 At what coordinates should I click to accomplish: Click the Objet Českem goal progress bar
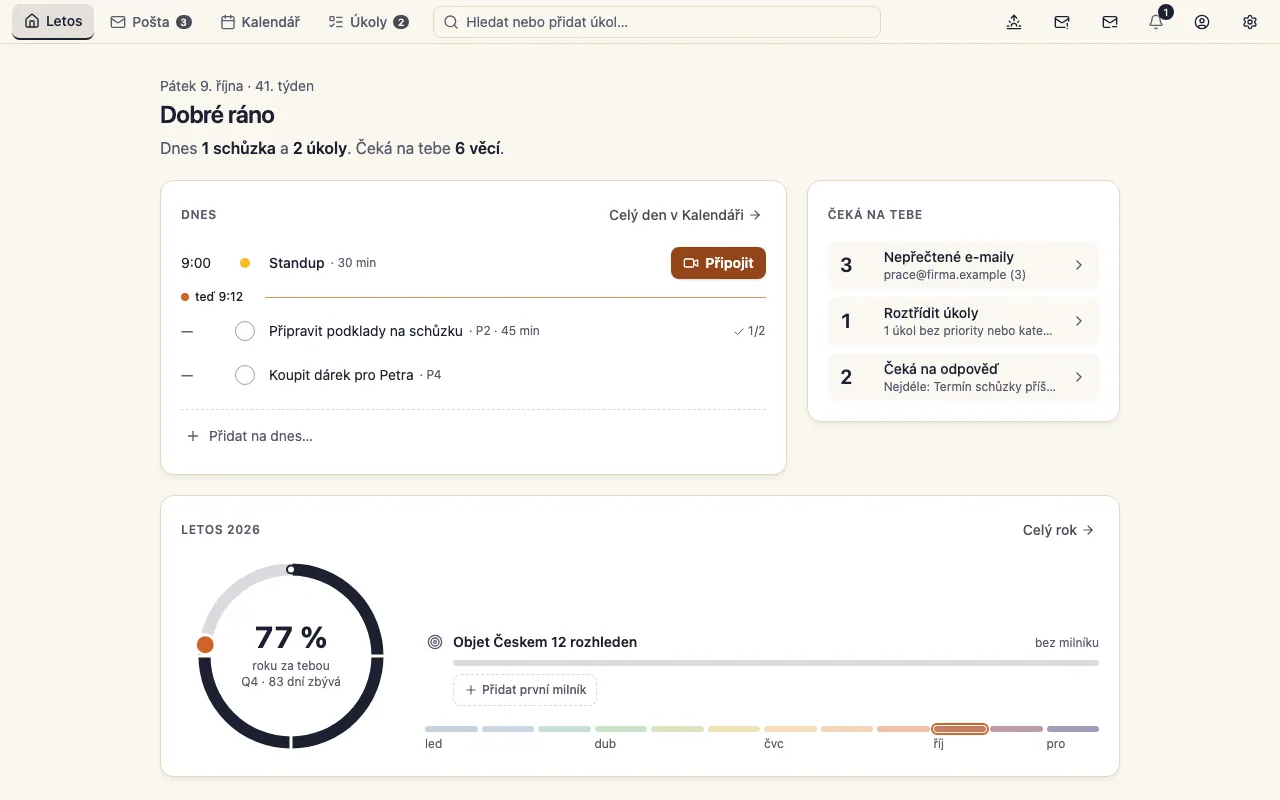776,663
